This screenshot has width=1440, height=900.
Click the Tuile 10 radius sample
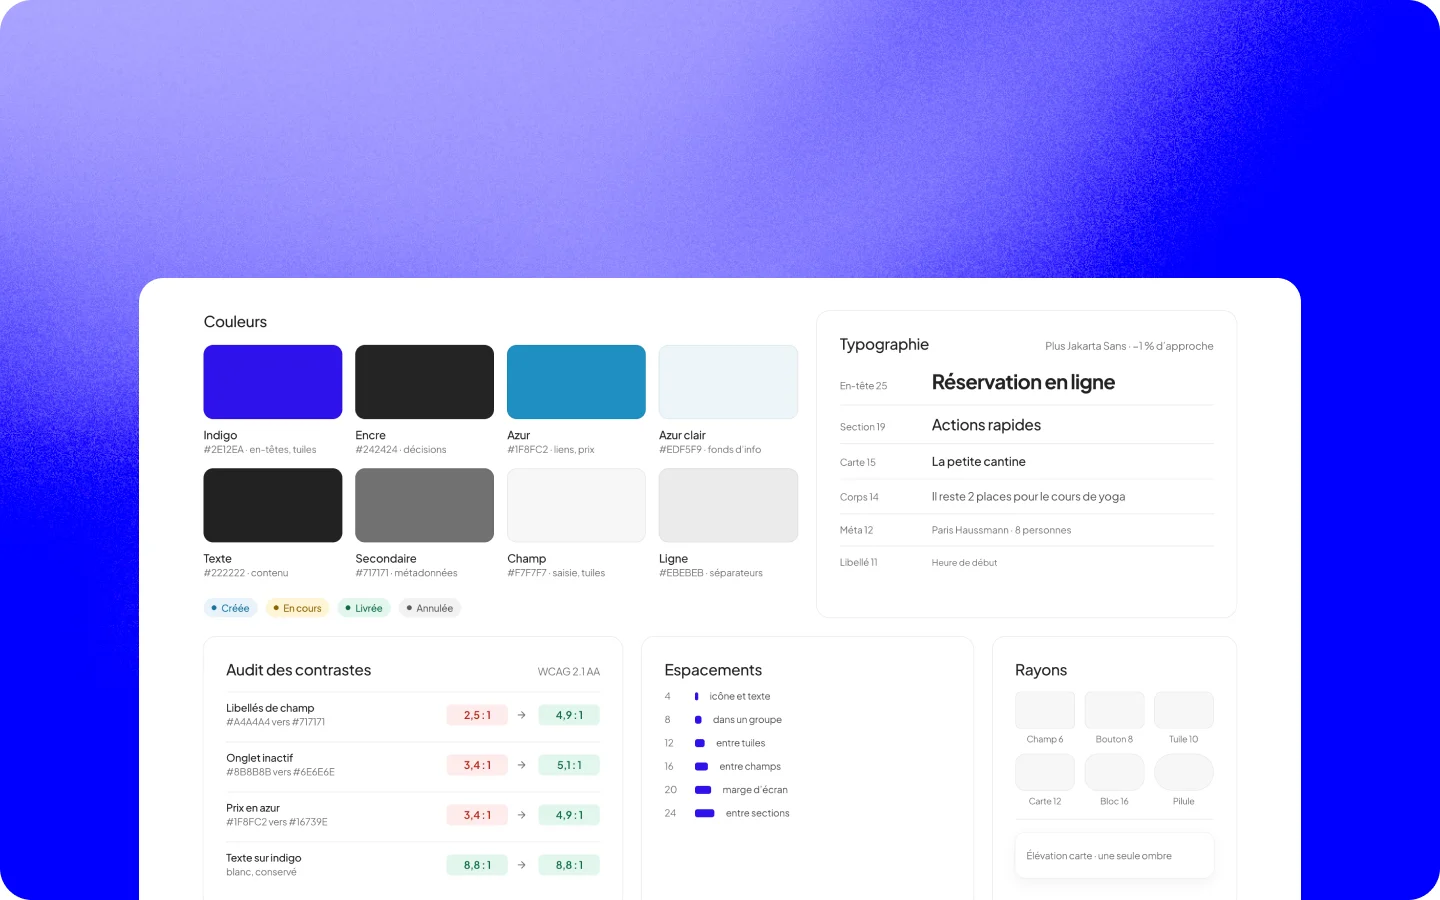coord(1184,710)
